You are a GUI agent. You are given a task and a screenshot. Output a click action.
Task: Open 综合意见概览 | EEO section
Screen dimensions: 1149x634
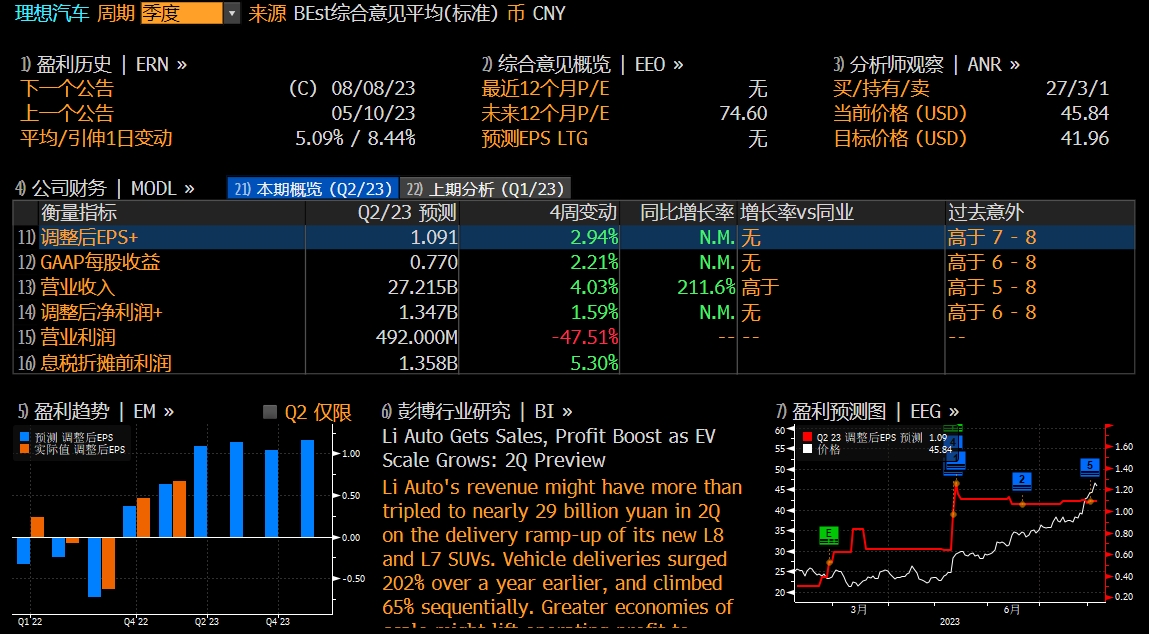click(583, 64)
